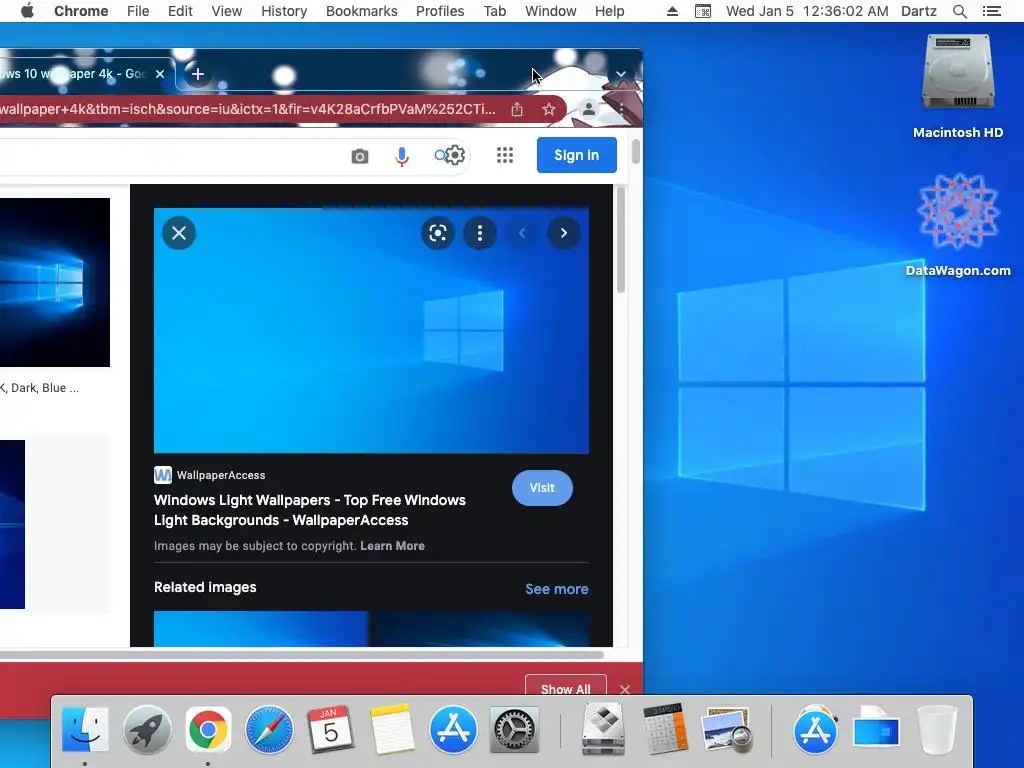
Task: Click the keyboard input icon in menu bar
Action: (703, 11)
